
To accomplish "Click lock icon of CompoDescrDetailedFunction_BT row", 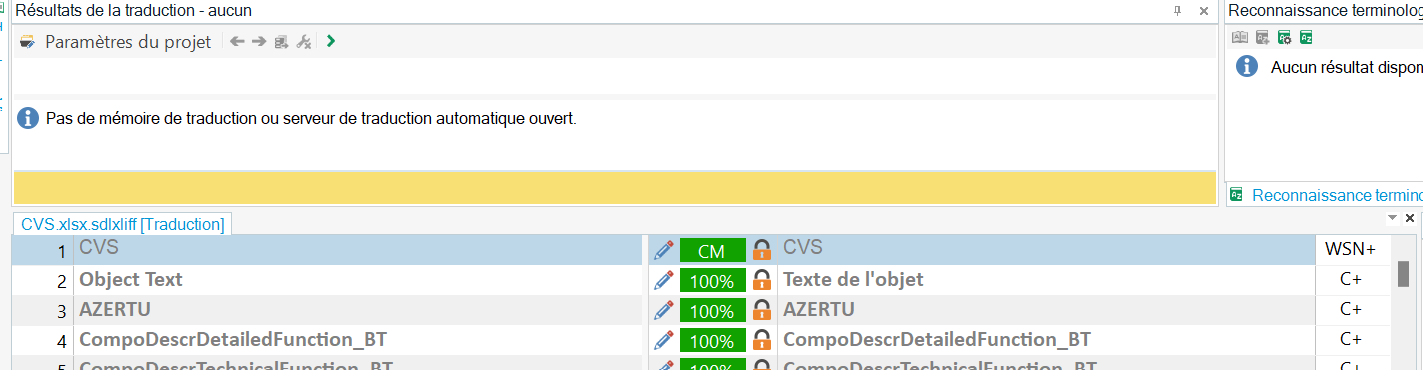I will pos(762,340).
